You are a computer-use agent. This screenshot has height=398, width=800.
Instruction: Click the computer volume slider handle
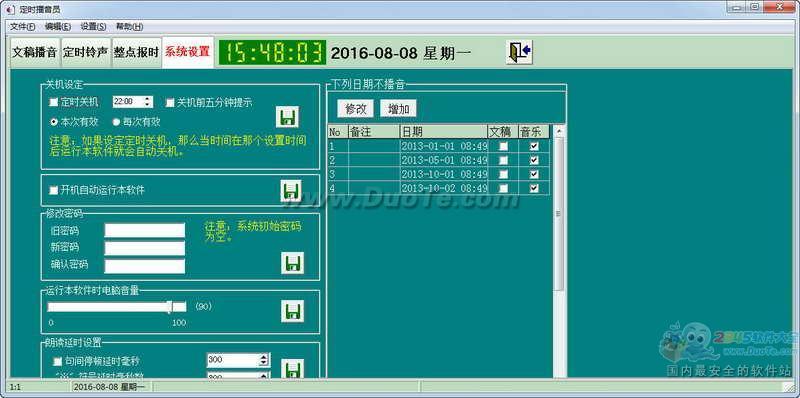click(170, 307)
